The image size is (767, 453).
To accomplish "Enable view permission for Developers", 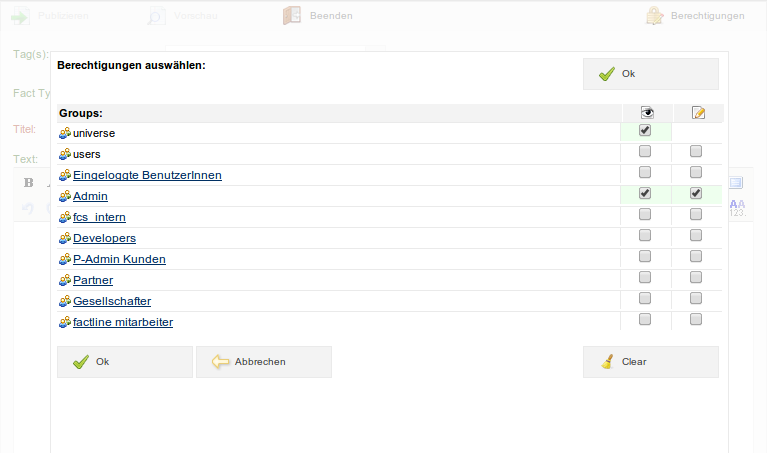I will 645,236.
